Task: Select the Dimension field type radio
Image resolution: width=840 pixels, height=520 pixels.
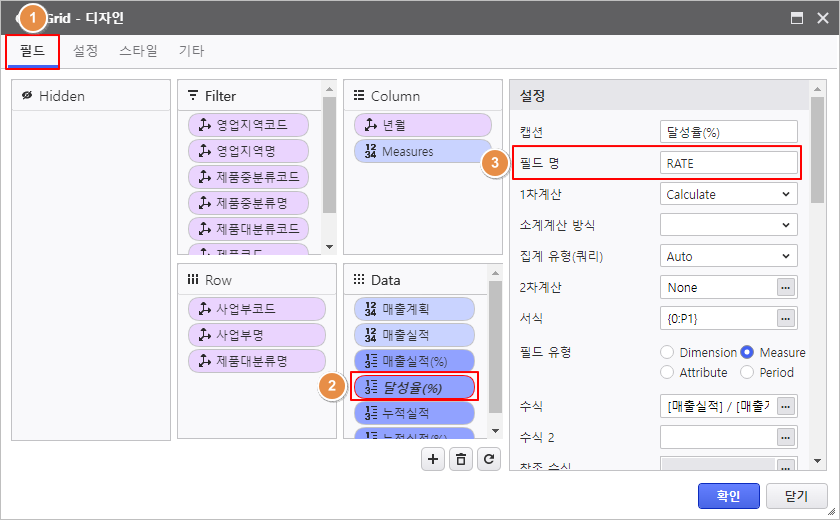Action: pos(667,352)
